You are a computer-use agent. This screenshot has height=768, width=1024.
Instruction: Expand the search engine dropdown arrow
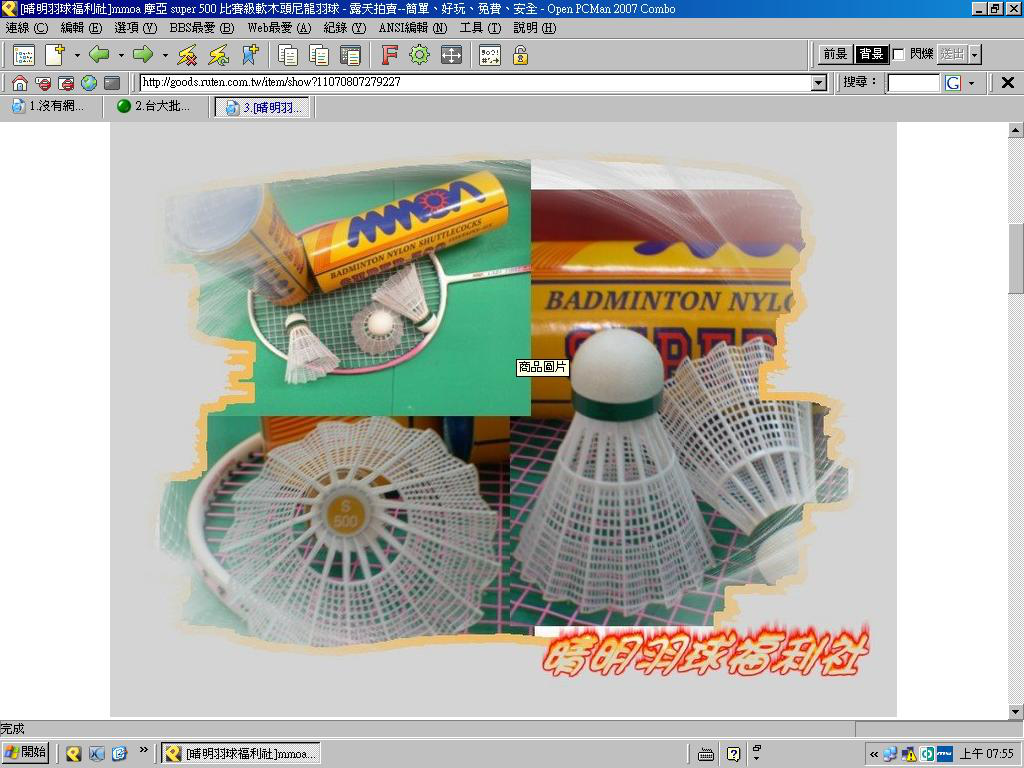coord(971,83)
